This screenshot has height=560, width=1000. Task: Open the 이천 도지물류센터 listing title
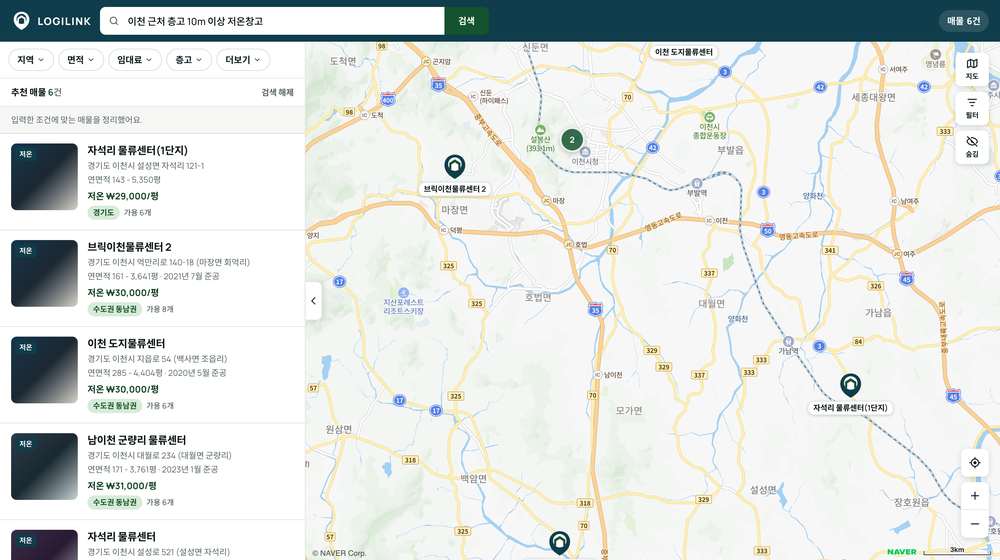126,343
